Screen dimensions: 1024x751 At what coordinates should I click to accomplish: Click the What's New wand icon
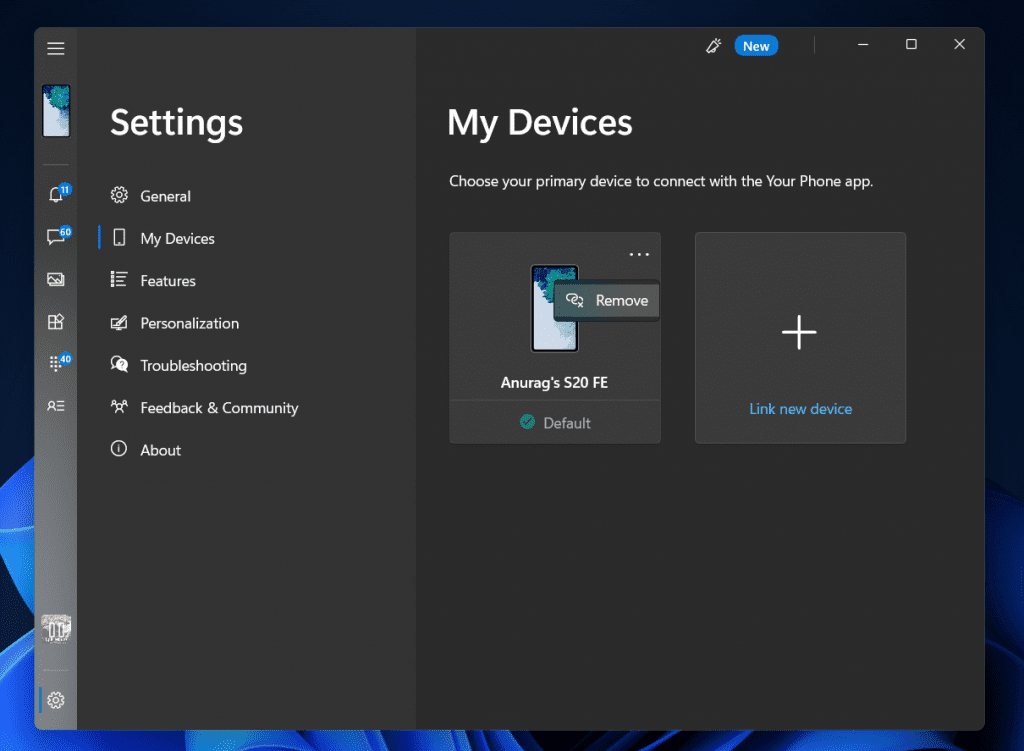tap(713, 46)
